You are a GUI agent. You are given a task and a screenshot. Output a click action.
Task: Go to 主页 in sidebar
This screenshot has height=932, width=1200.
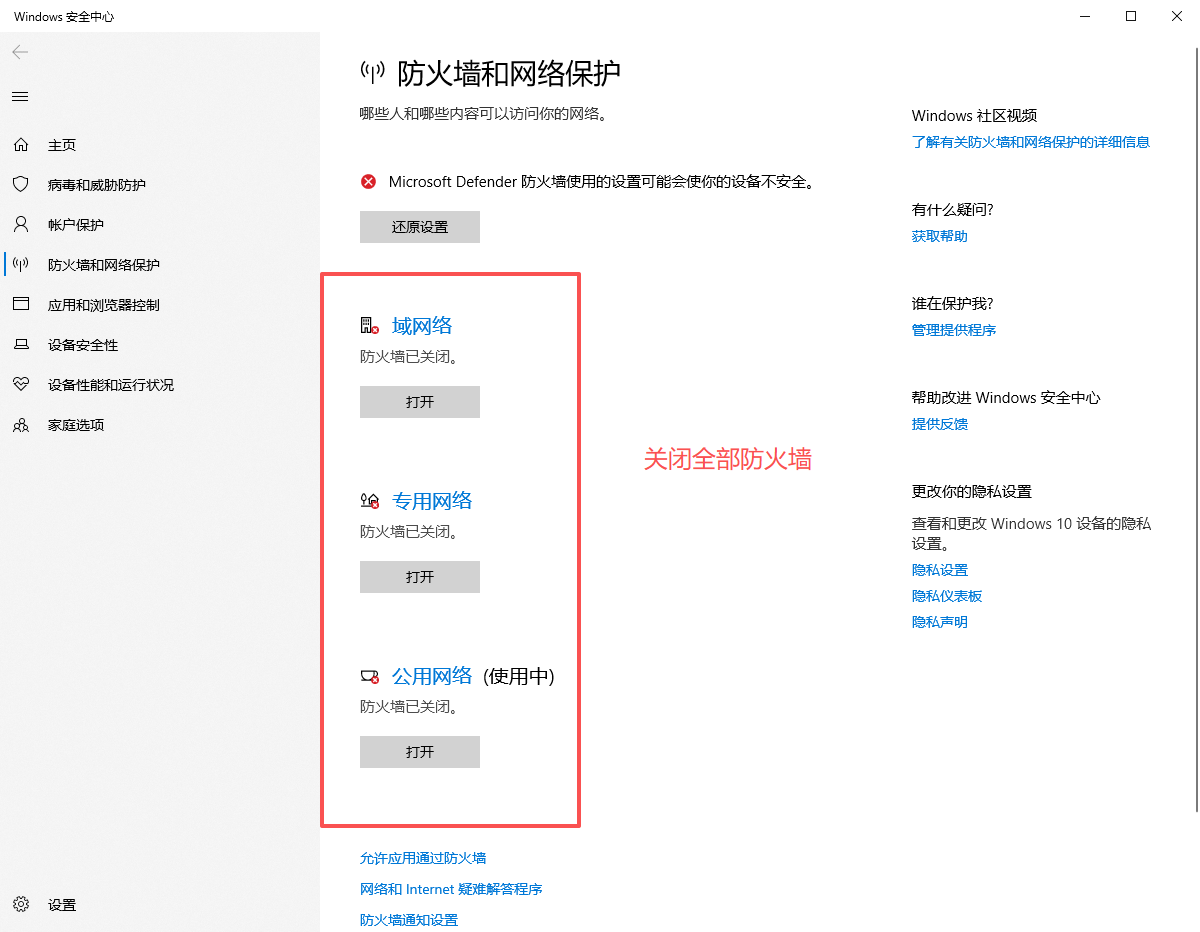[x=62, y=145]
